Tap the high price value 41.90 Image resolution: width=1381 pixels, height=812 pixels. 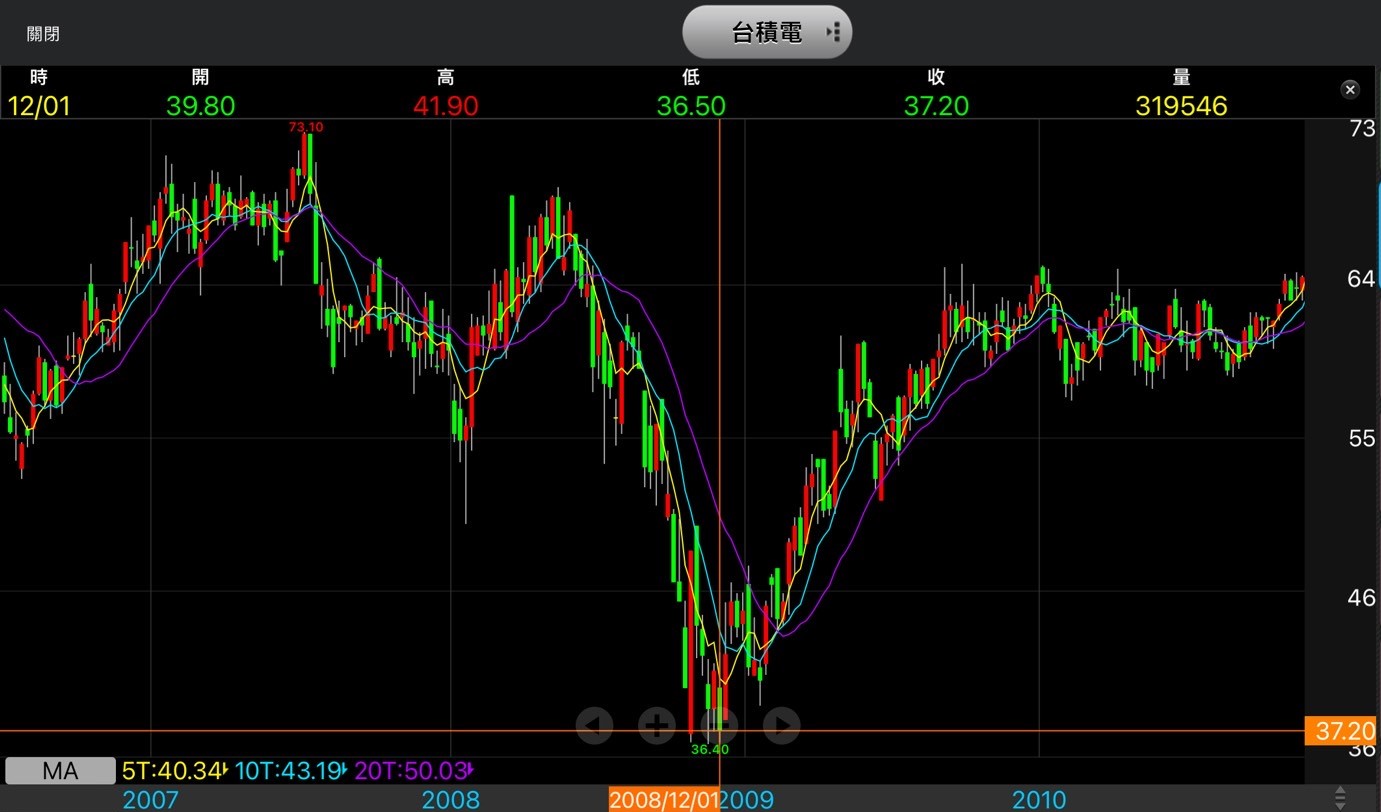(x=446, y=106)
